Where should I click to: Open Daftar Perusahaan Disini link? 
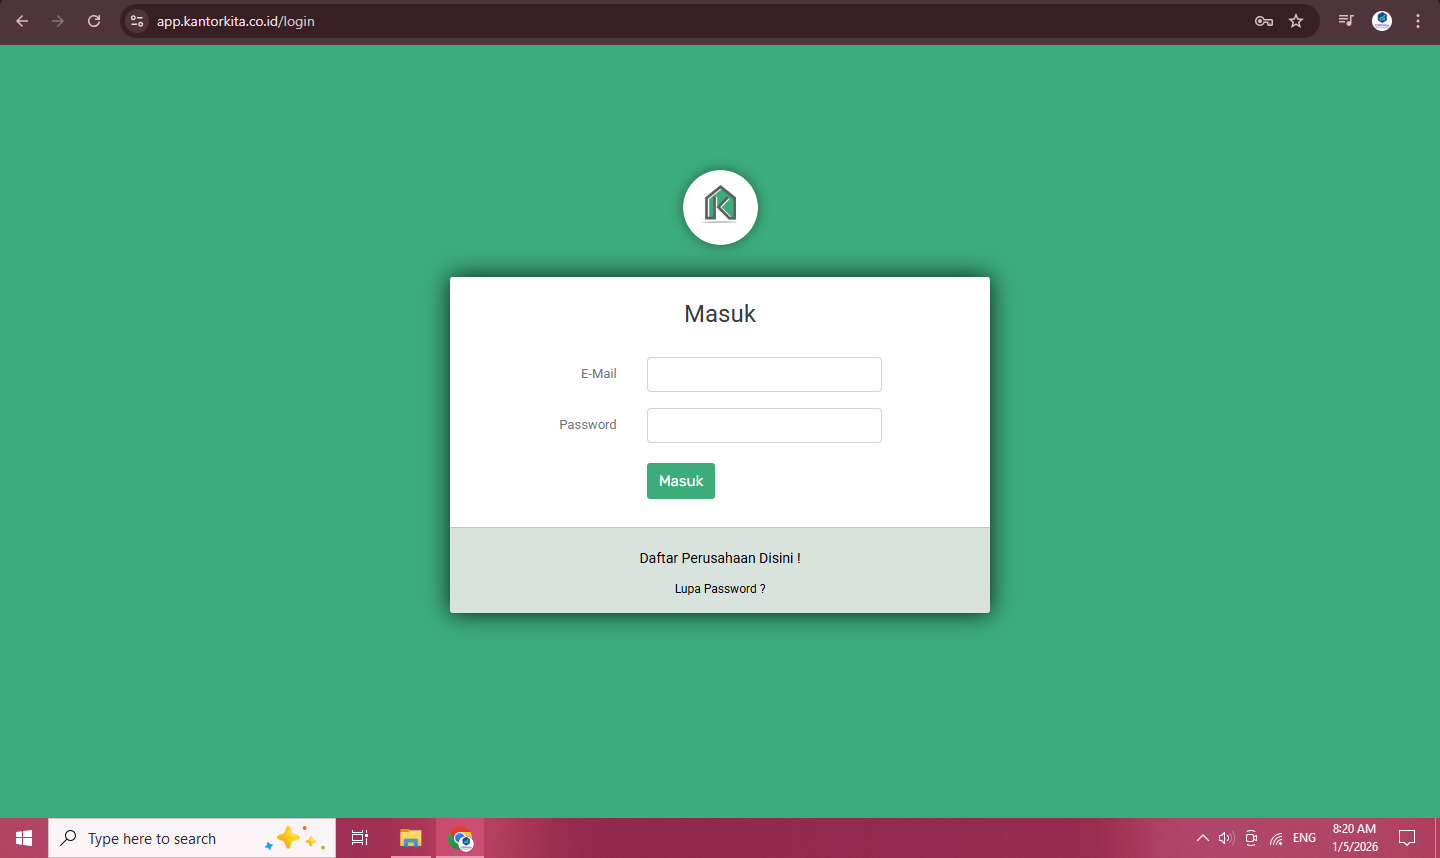click(720, 558)
